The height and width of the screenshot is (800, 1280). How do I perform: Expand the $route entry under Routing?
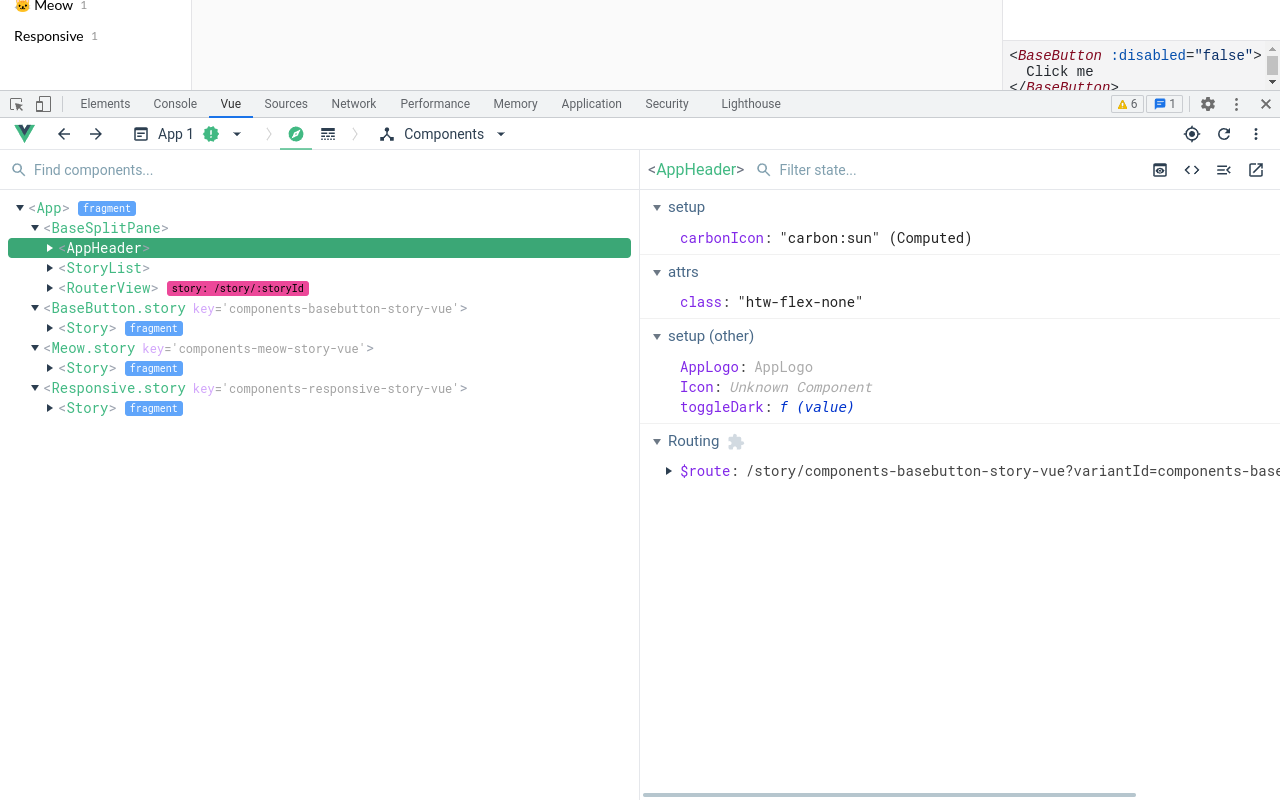tap(668, 471)
